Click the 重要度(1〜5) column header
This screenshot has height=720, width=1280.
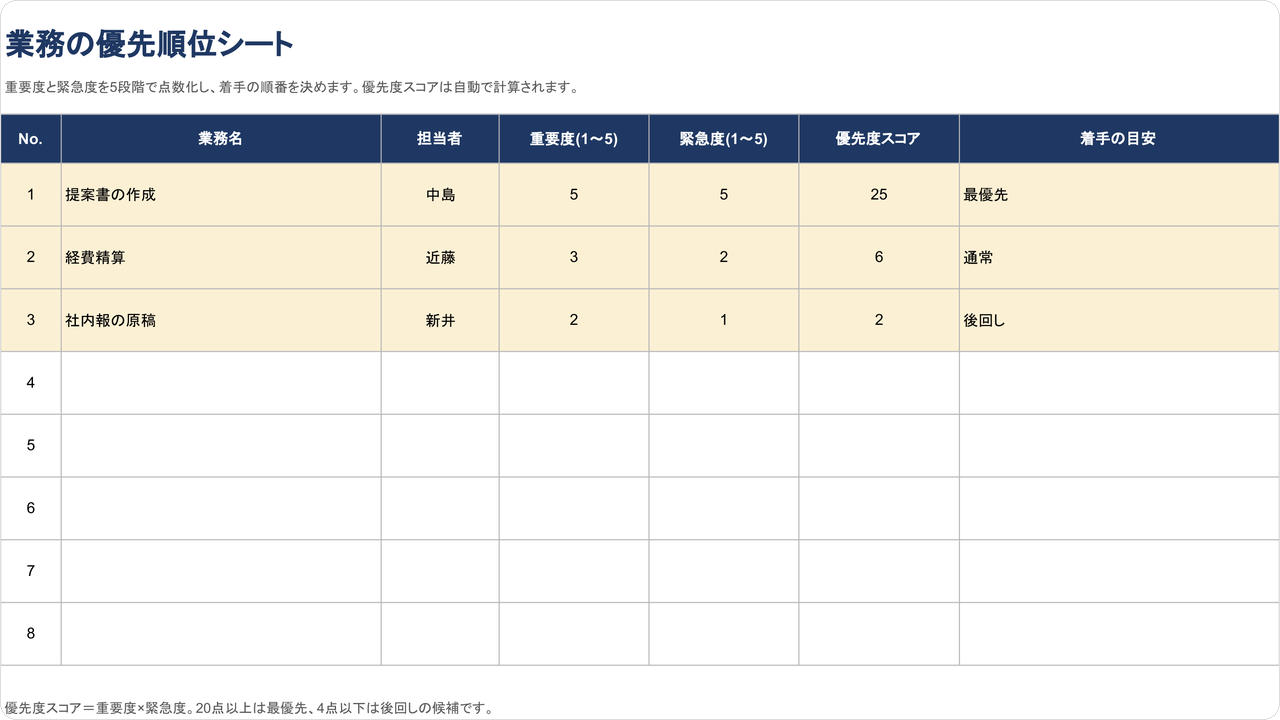click(x=574, y=139)
